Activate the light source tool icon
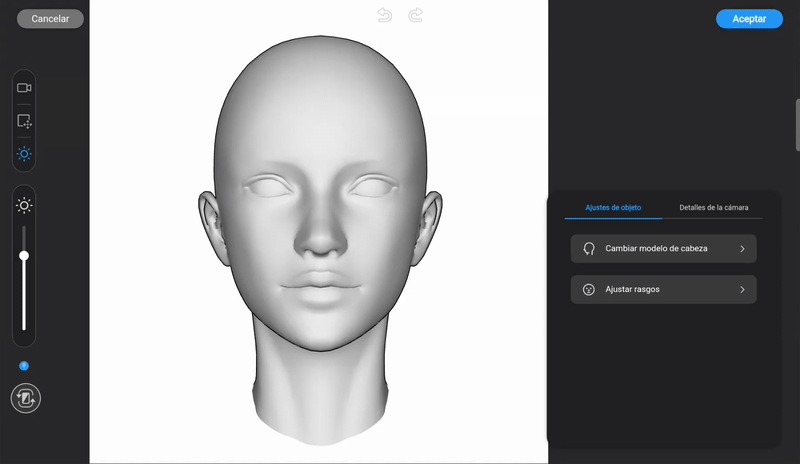 [24, 154]
